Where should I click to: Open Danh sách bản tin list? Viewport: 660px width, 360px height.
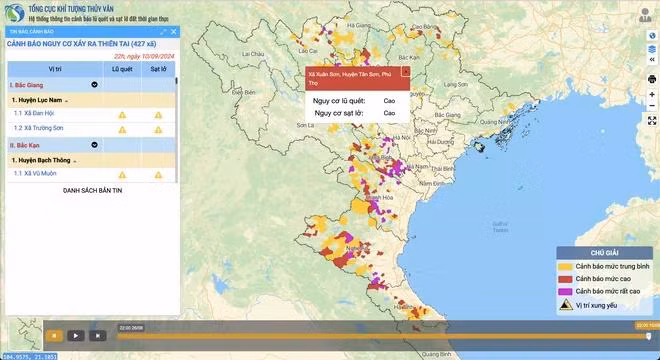tap(92, 190)
